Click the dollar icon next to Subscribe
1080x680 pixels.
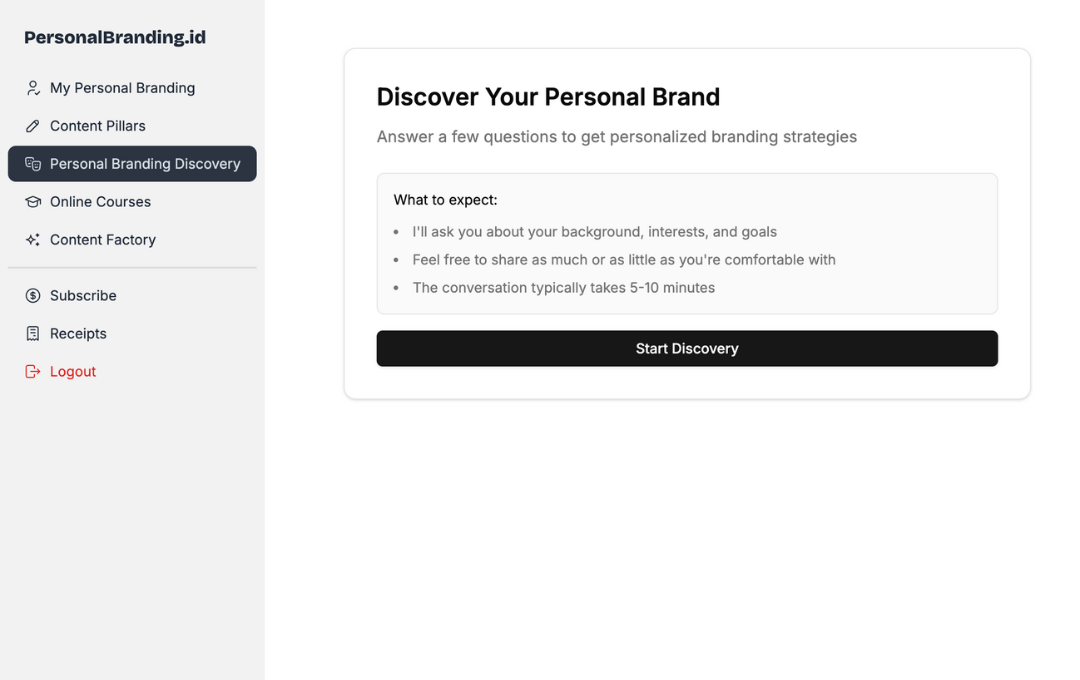coord(31,295)
